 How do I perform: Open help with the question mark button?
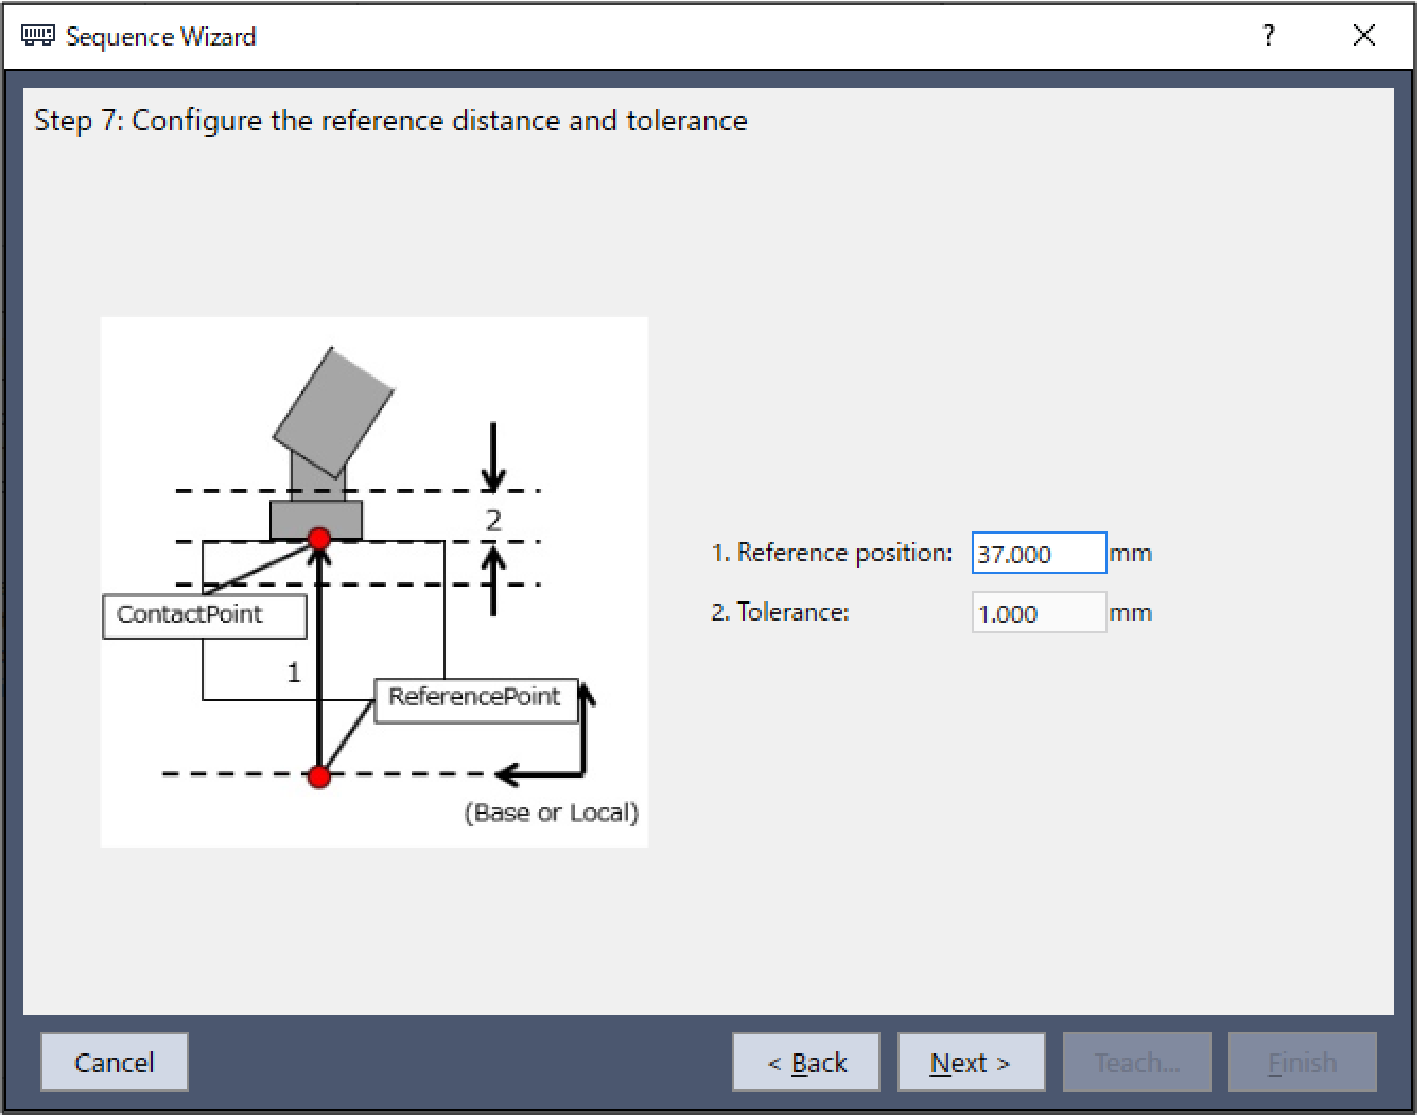pos(1268,36)
